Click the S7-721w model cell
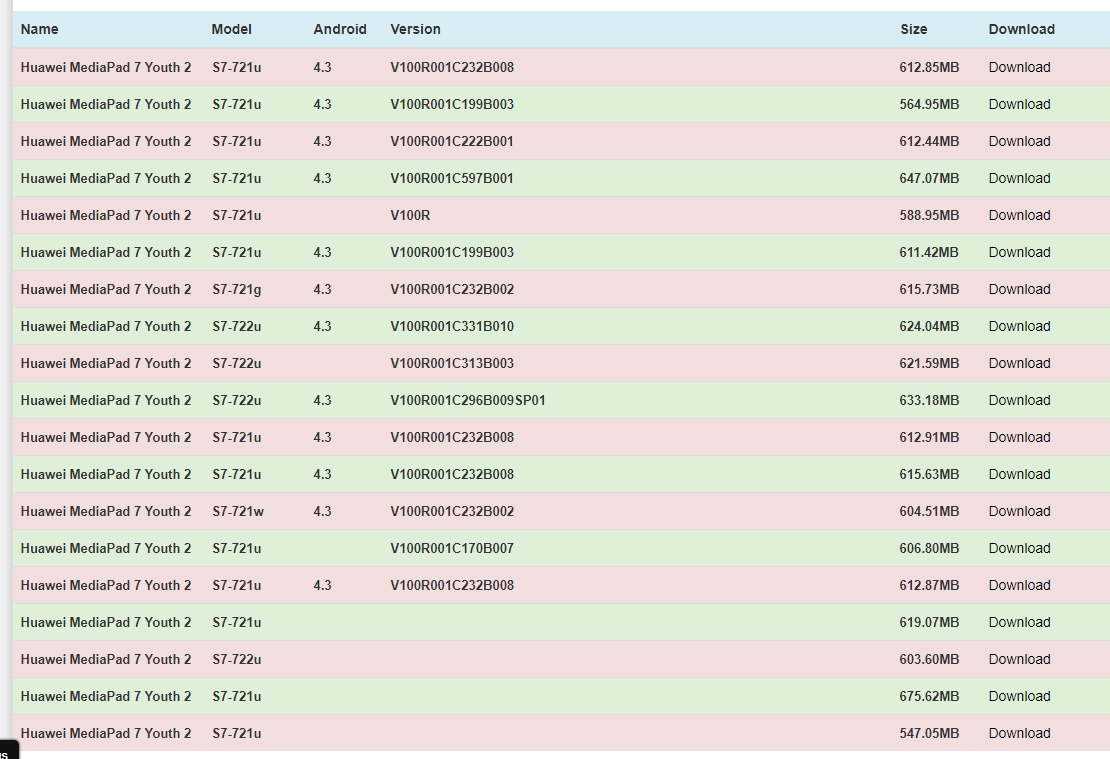This screenshot has height=759, width=1110. tap(238, 511)
